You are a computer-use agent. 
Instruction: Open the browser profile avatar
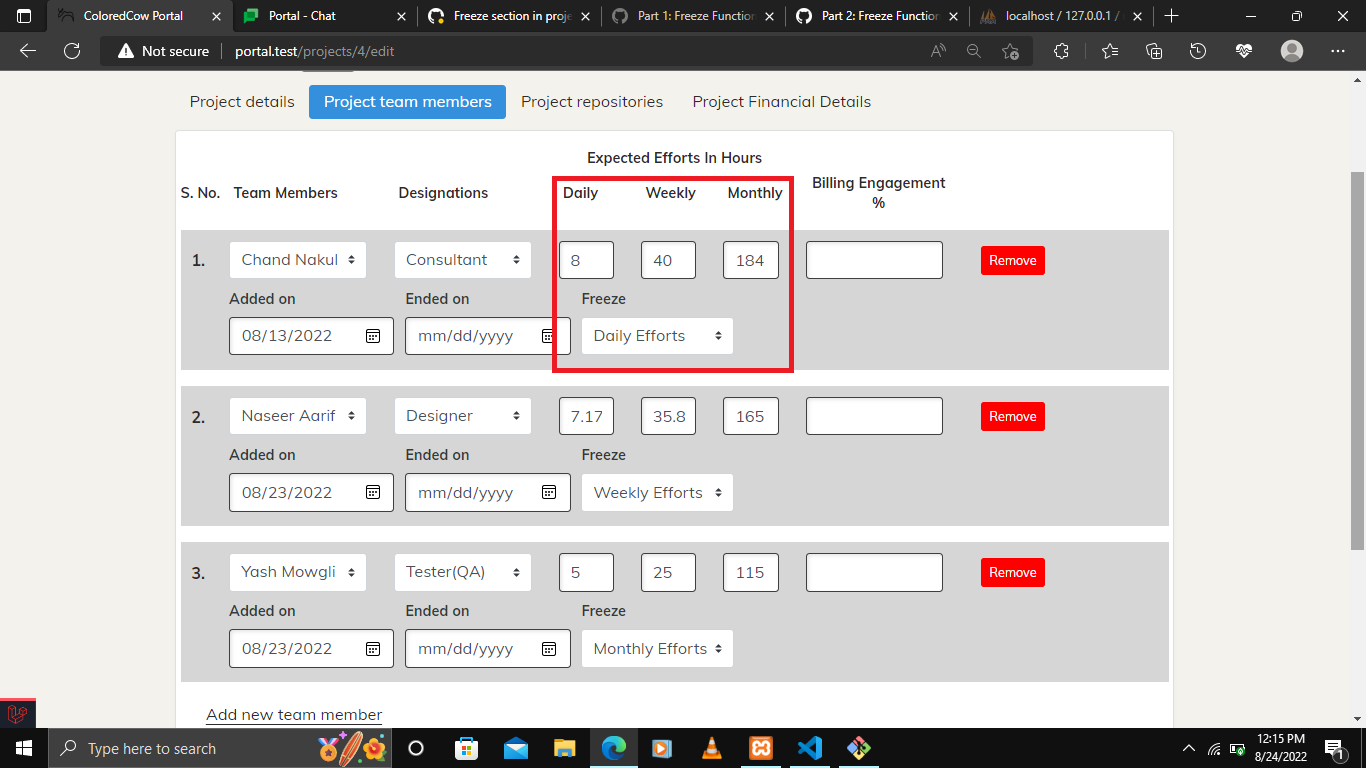[1291, 51]
